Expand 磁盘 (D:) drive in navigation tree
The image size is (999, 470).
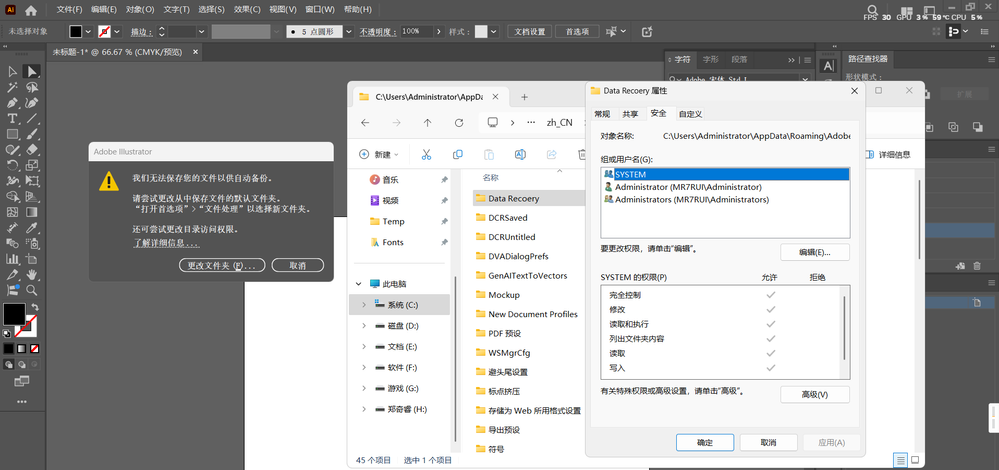pyautogui.click(x=364, y=326)
